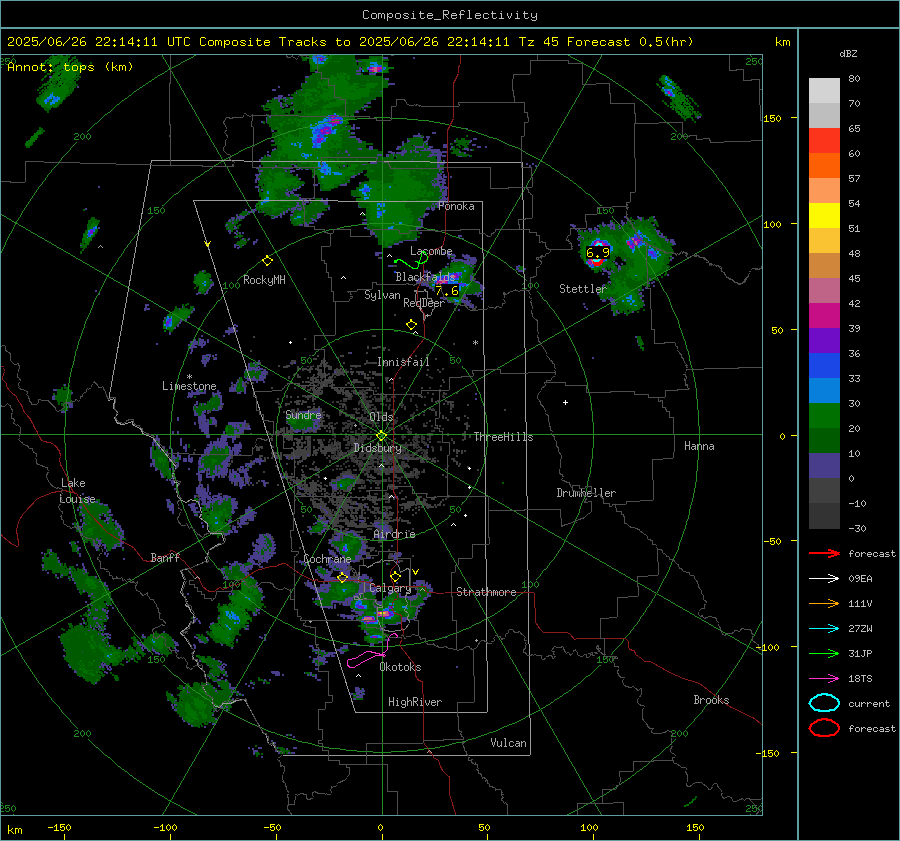Click the Lake Louise label

(77, 491)
